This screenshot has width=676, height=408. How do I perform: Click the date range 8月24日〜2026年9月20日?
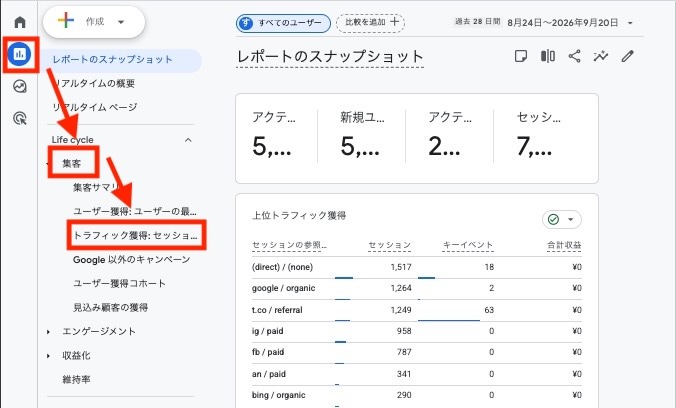pos(563,23)
